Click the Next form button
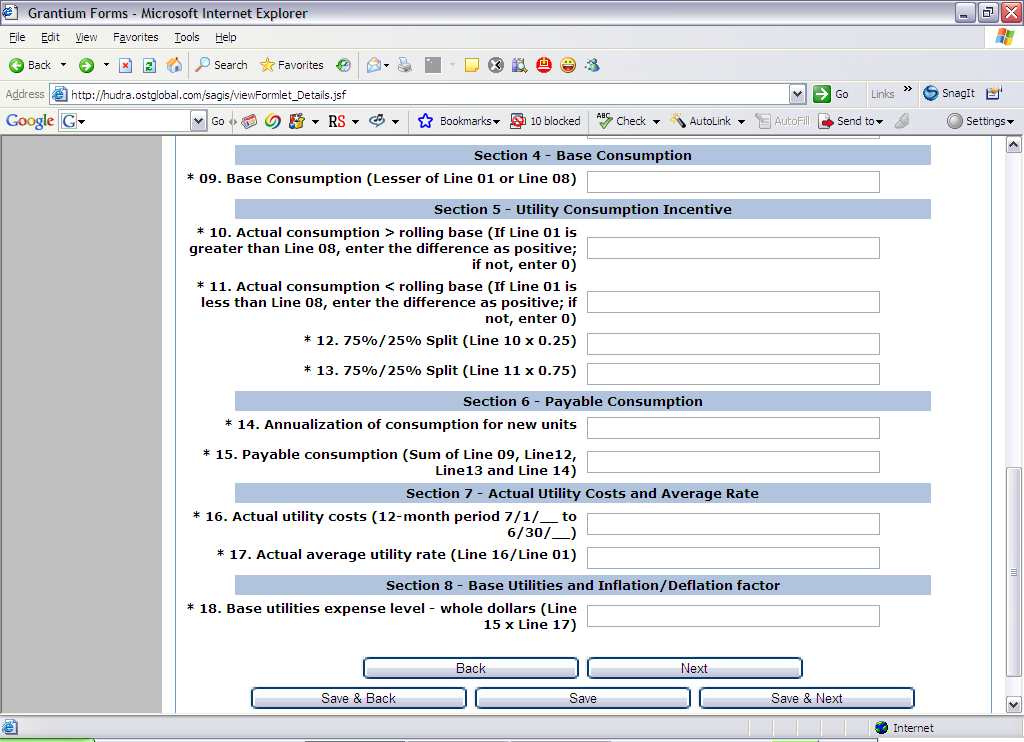Image resolution: width=1024 pixels, height=742 pixels. point(694,668)
